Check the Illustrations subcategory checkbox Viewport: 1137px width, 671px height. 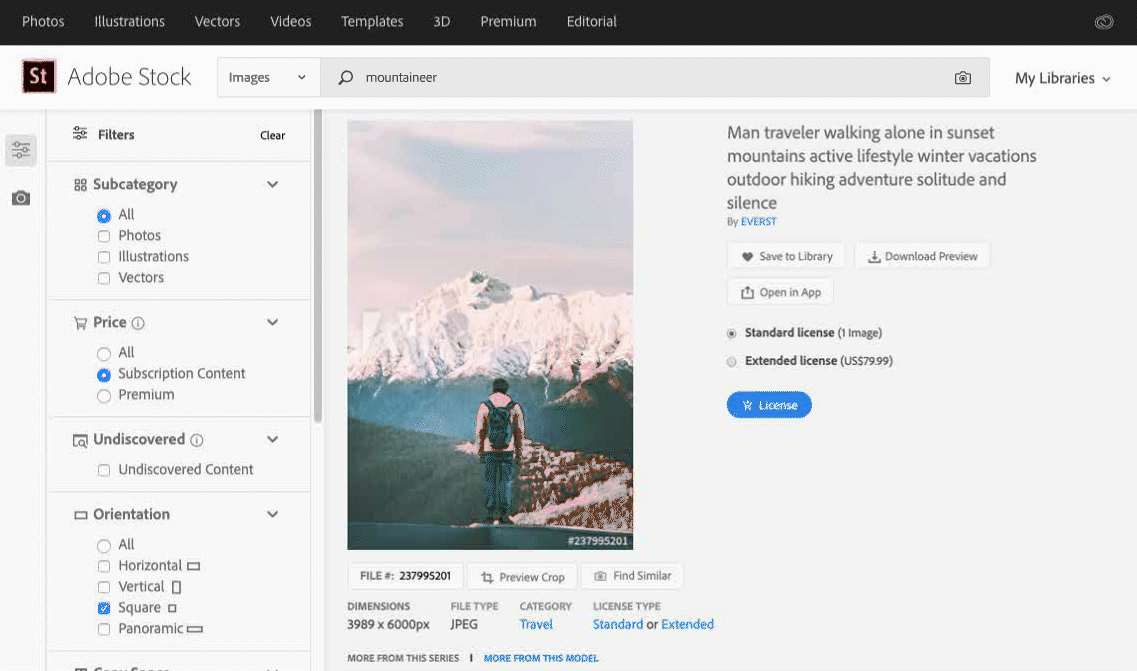click(x=104, y=258)
